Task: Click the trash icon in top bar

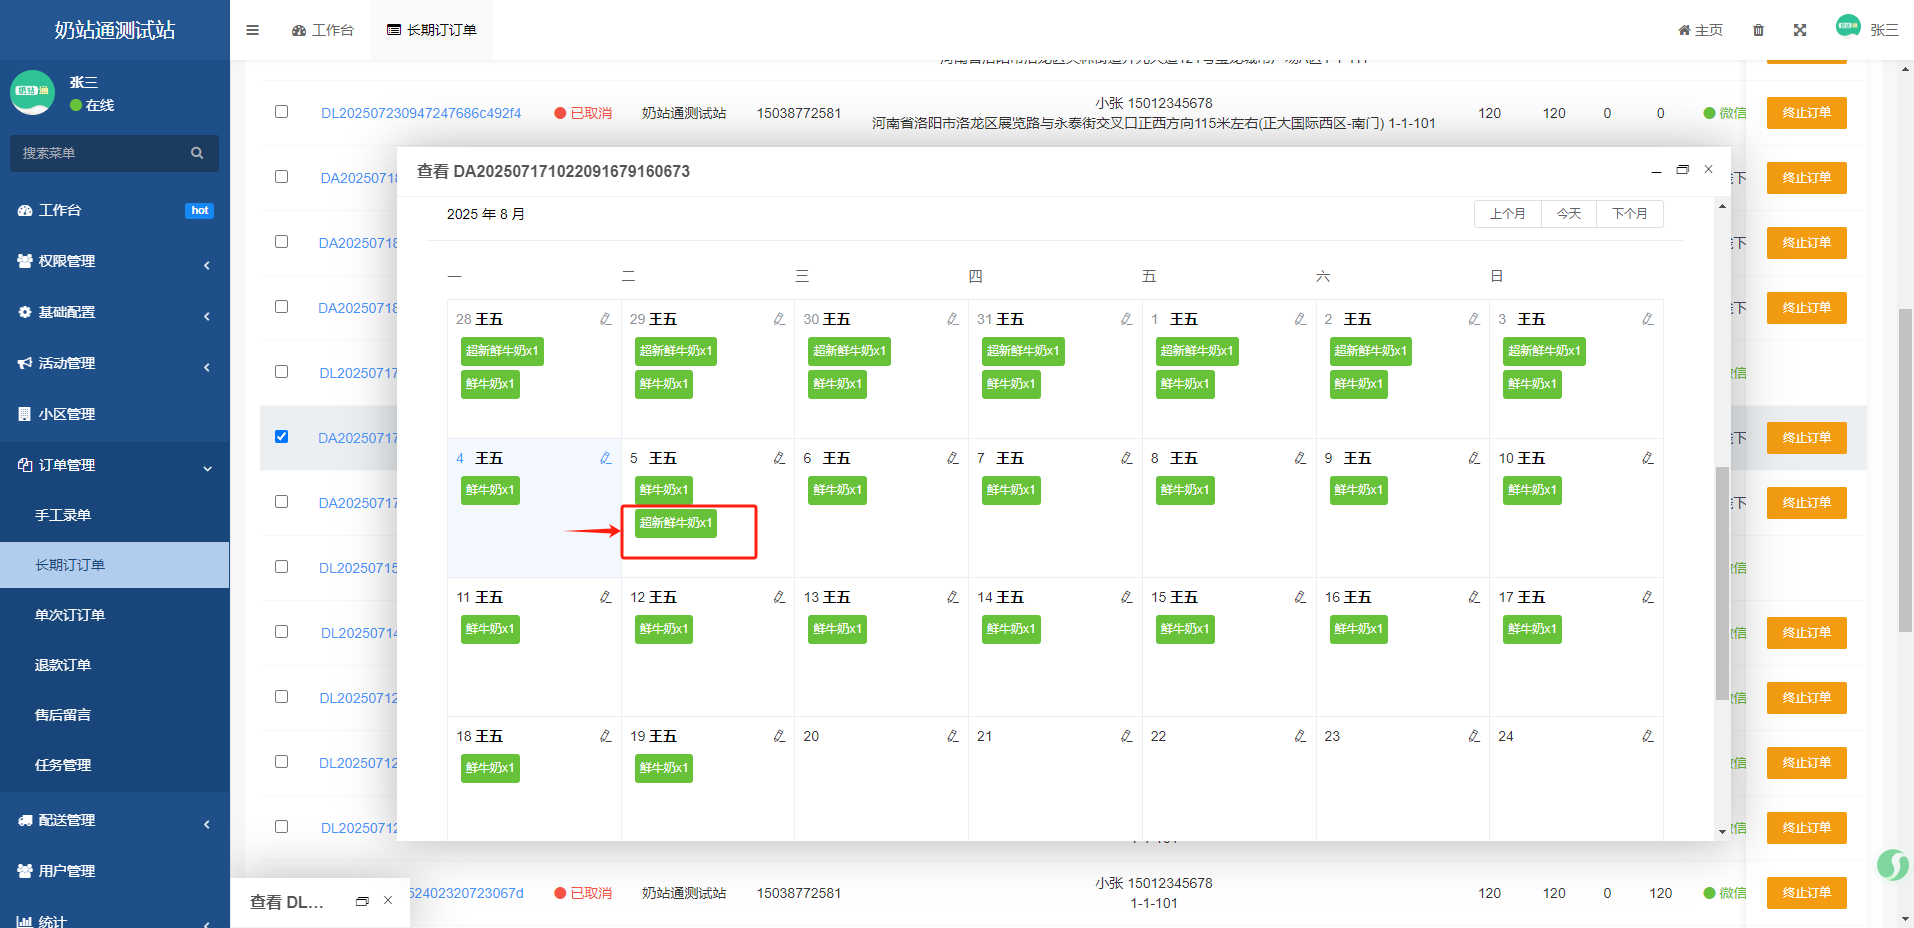Action: [1758, 30]
